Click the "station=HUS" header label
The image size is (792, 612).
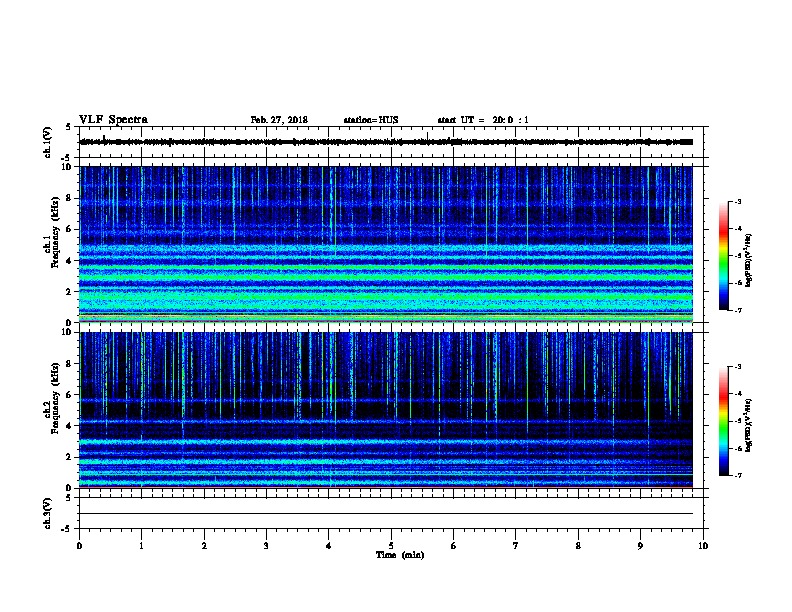pos(371,120)
